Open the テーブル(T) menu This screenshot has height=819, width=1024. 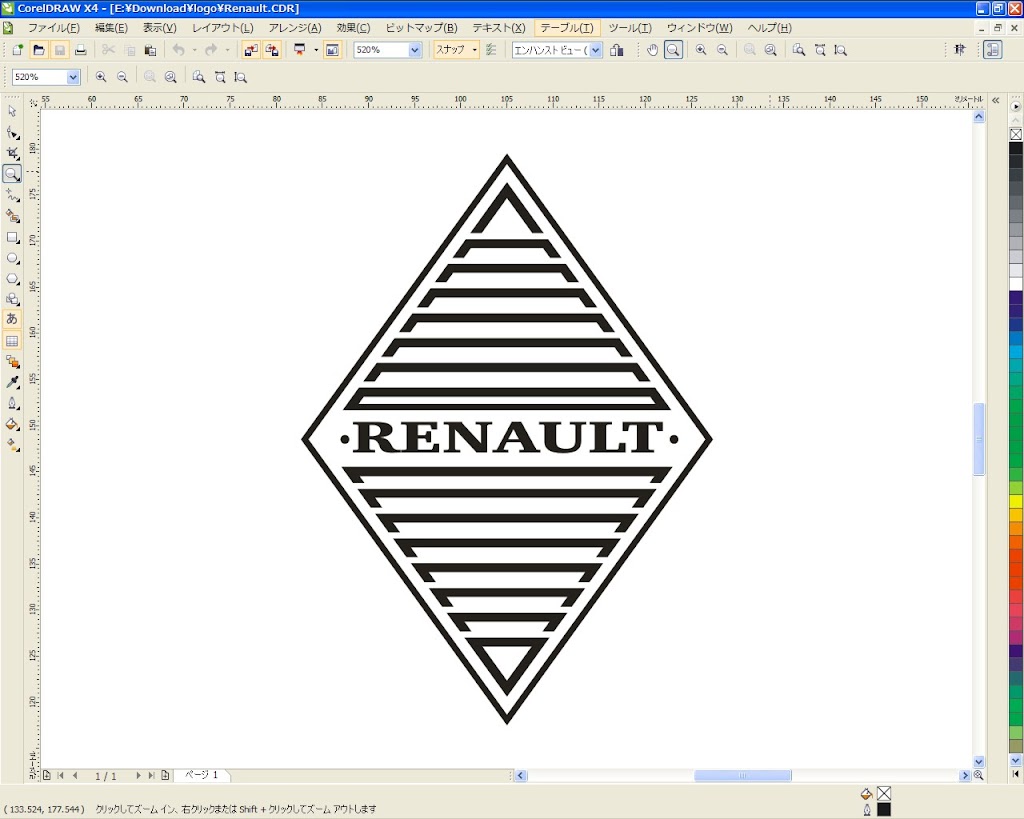[567, 28]
